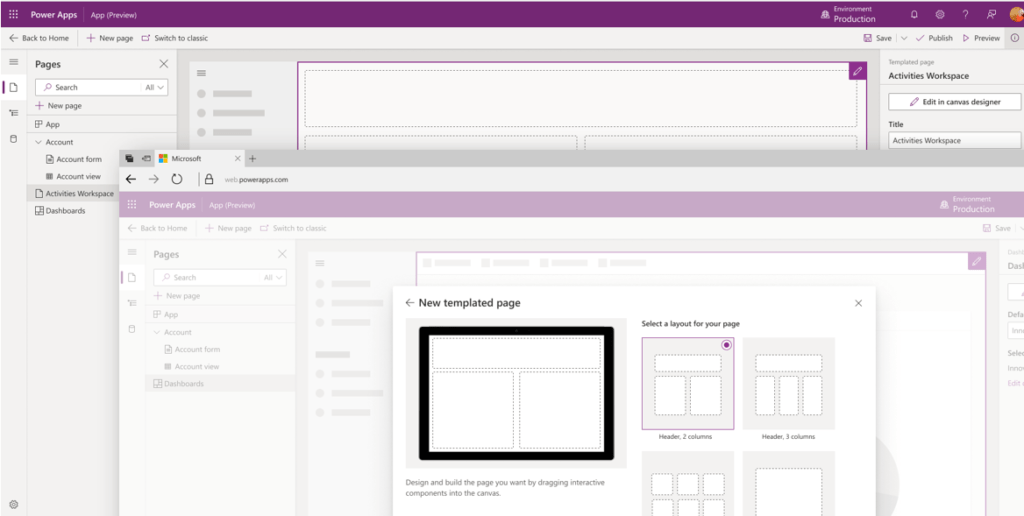The width and height of the screenshot is (1024, 516).
Task: Collapse the Account tree node
Action: [38, 142]
